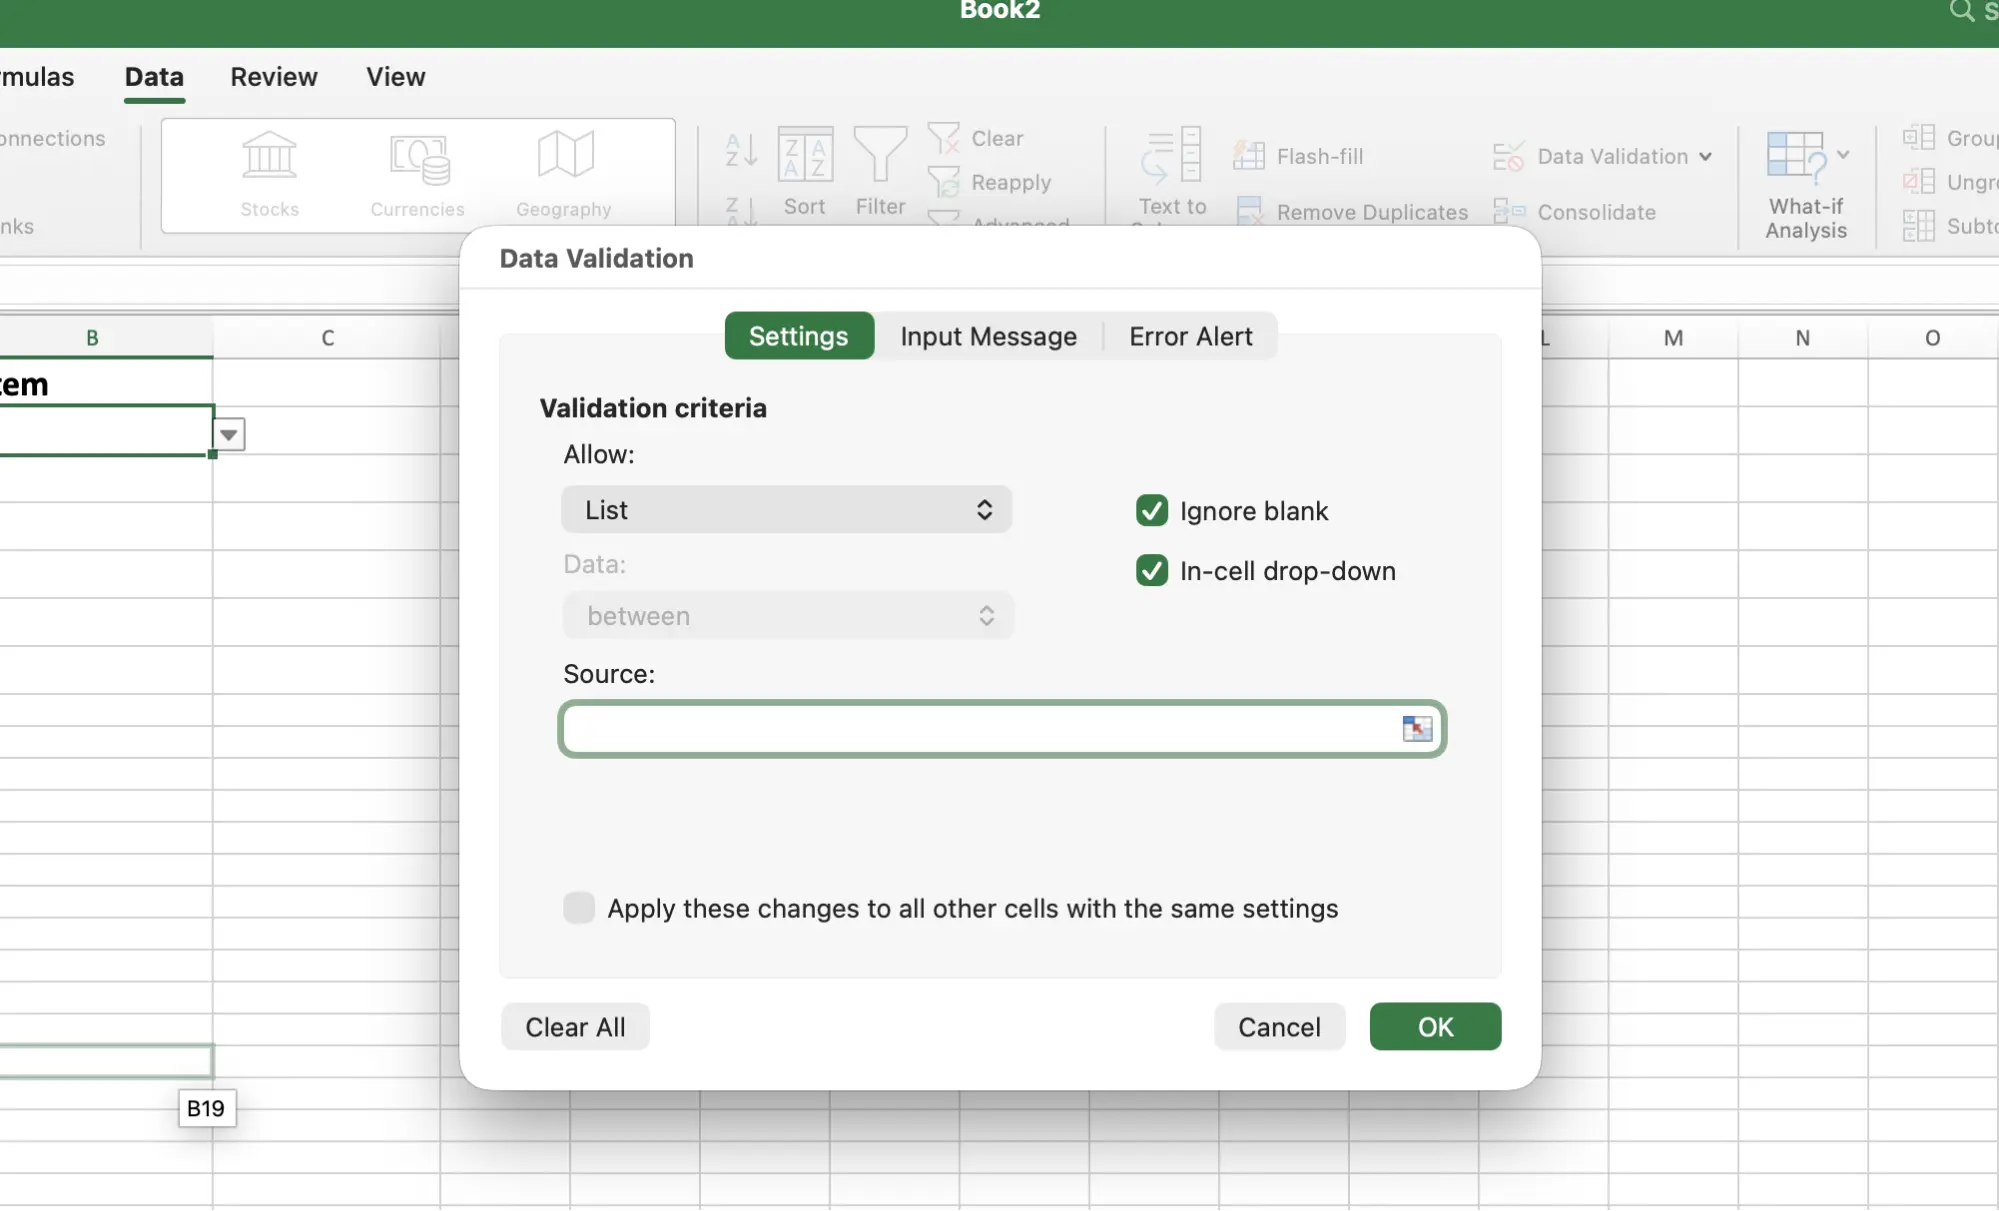Expand the Data Validation dropdown arrow
1999x1211 pixels.
pos(1705,156)
